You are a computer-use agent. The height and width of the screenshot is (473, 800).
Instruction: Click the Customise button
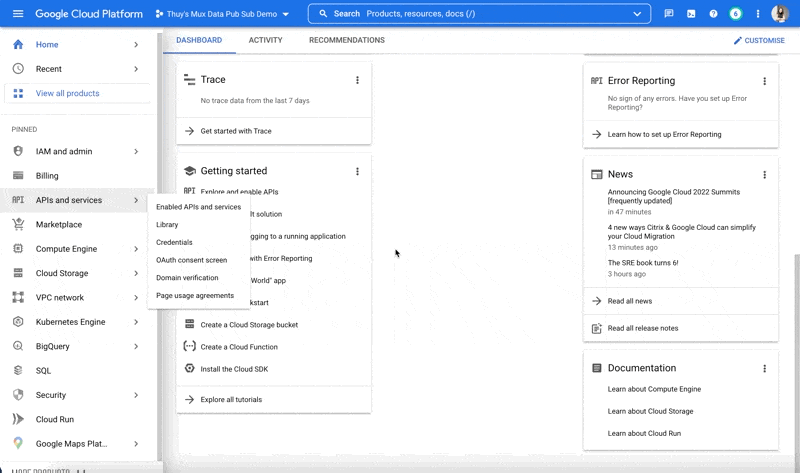(x=759, y=40)
